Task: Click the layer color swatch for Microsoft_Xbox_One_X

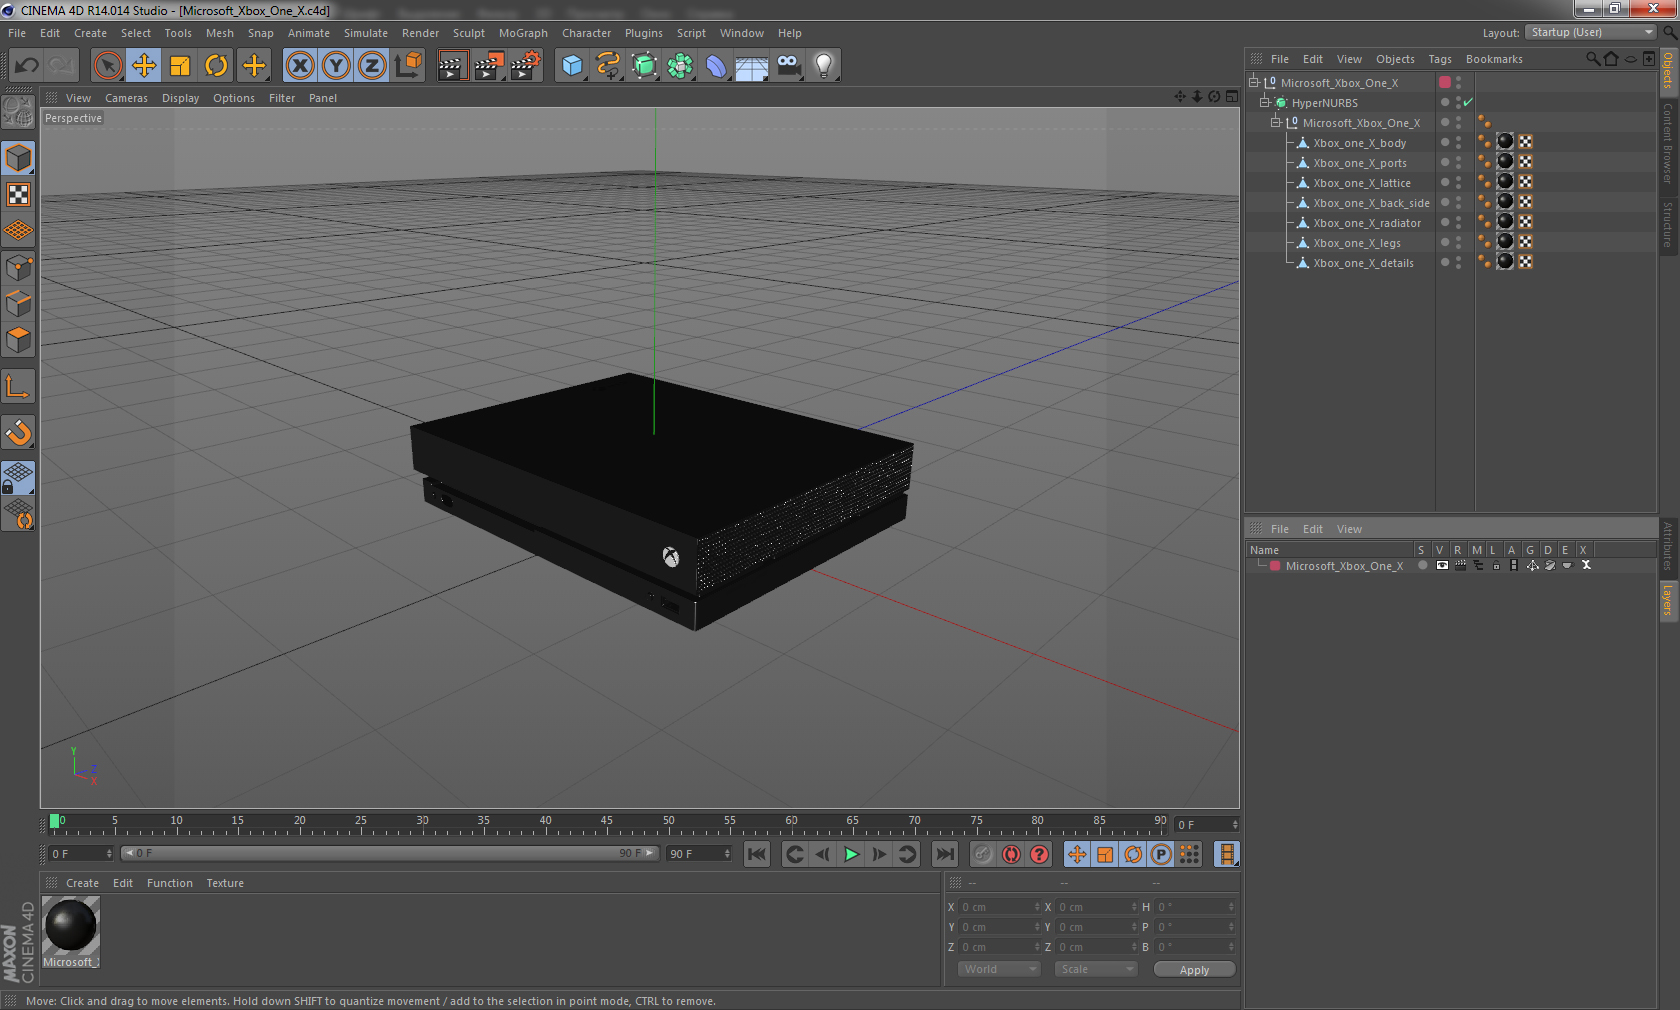Action: click(x=1275, y=566)
